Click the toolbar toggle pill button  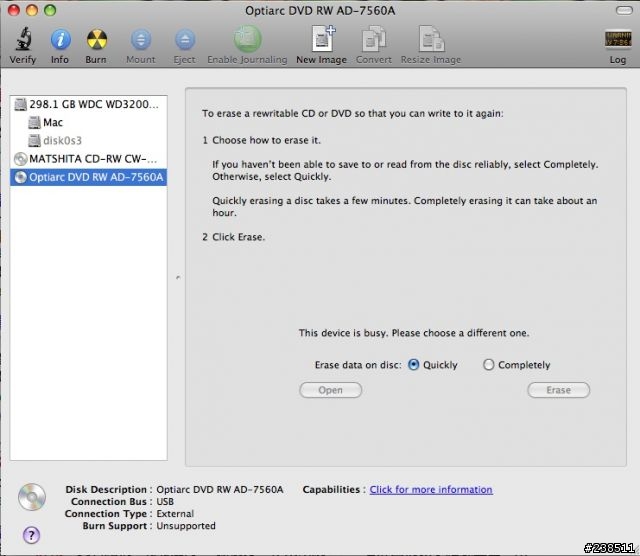[624, 11]
